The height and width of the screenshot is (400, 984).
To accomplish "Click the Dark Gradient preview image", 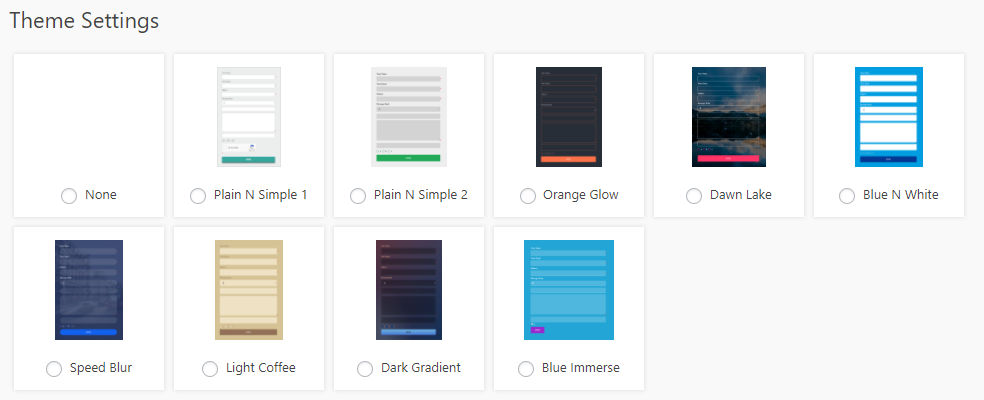I will tap(409, 289).
